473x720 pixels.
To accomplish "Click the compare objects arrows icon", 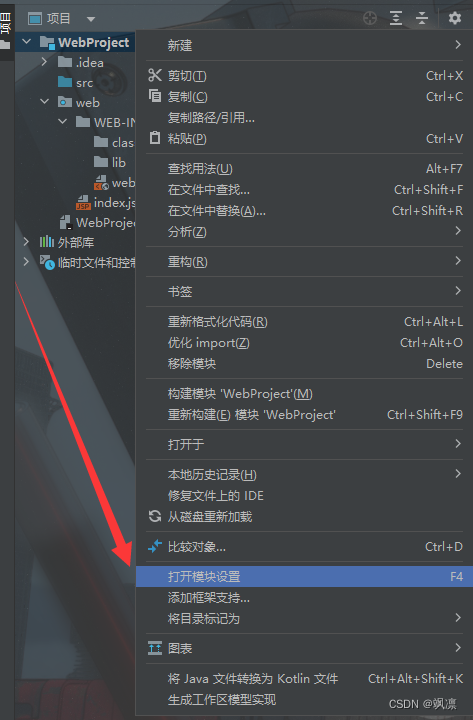I will 155,546.
